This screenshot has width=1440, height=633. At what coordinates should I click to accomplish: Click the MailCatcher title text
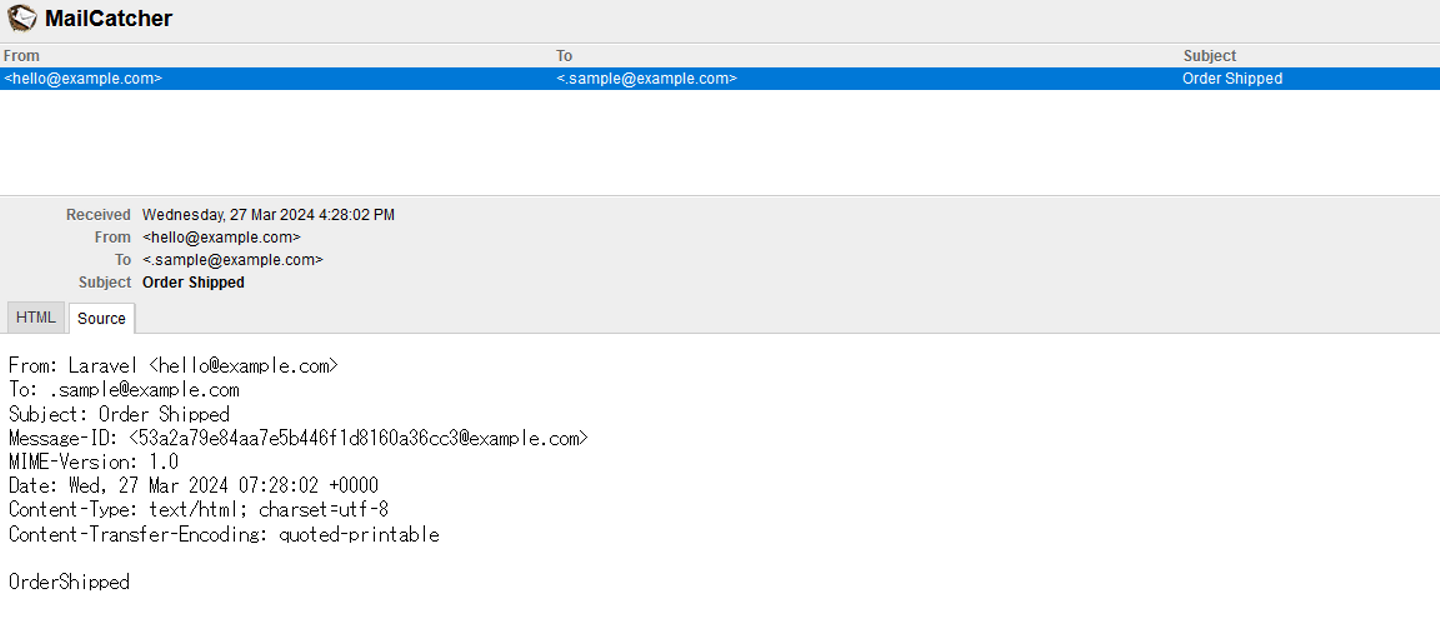pyautogui.click(x=108, y=19)
